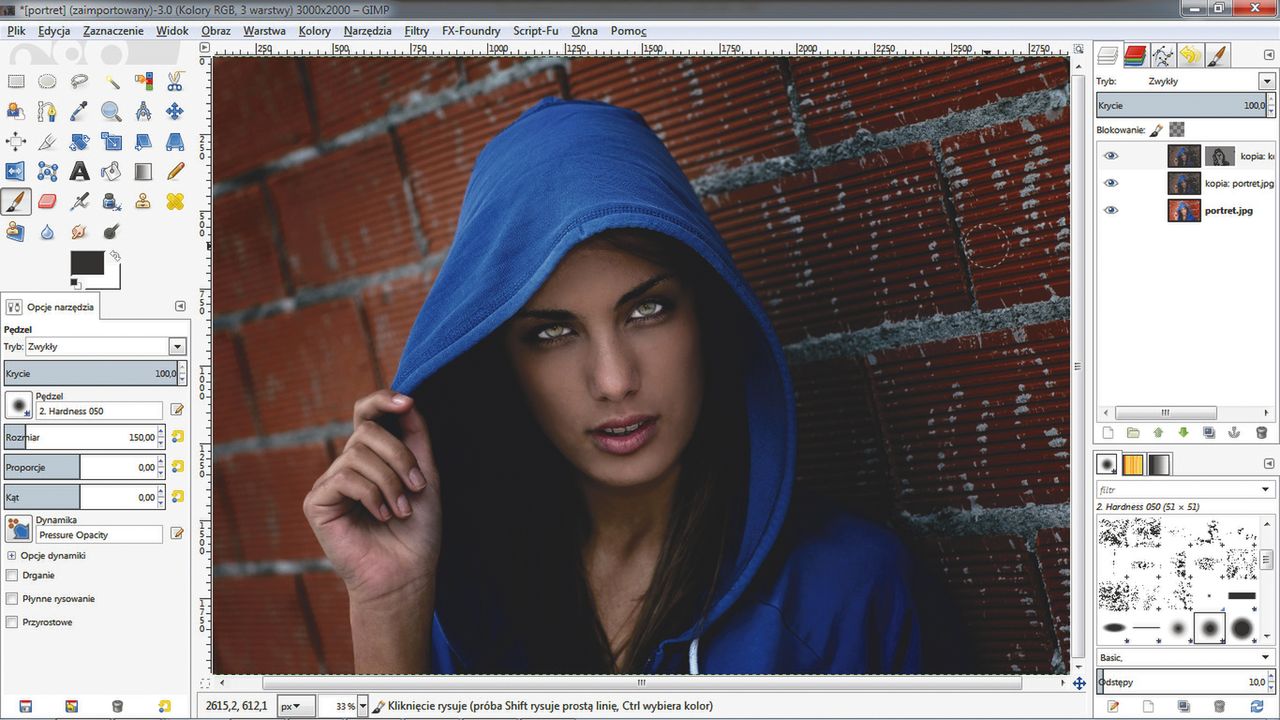Select the Free Select lasso tool

[x=79, y=82]
